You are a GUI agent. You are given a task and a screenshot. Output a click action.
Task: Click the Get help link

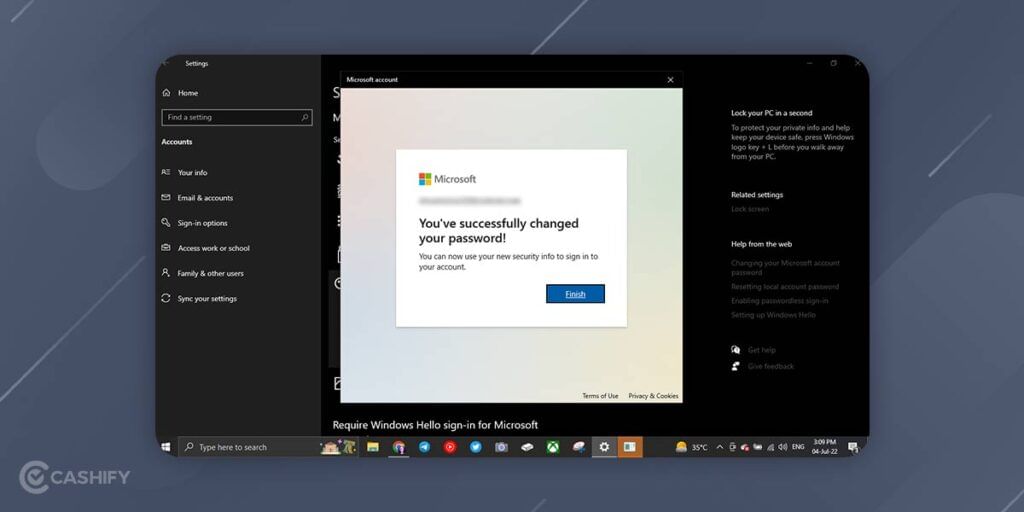click(761, 350)
